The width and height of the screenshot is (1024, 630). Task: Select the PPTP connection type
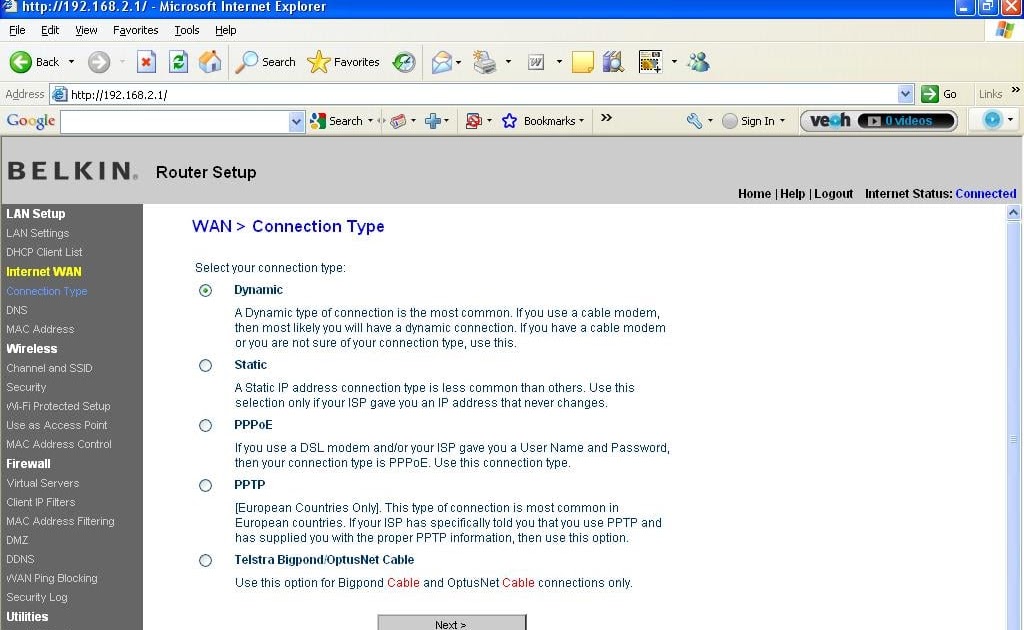tap(205, 486)
